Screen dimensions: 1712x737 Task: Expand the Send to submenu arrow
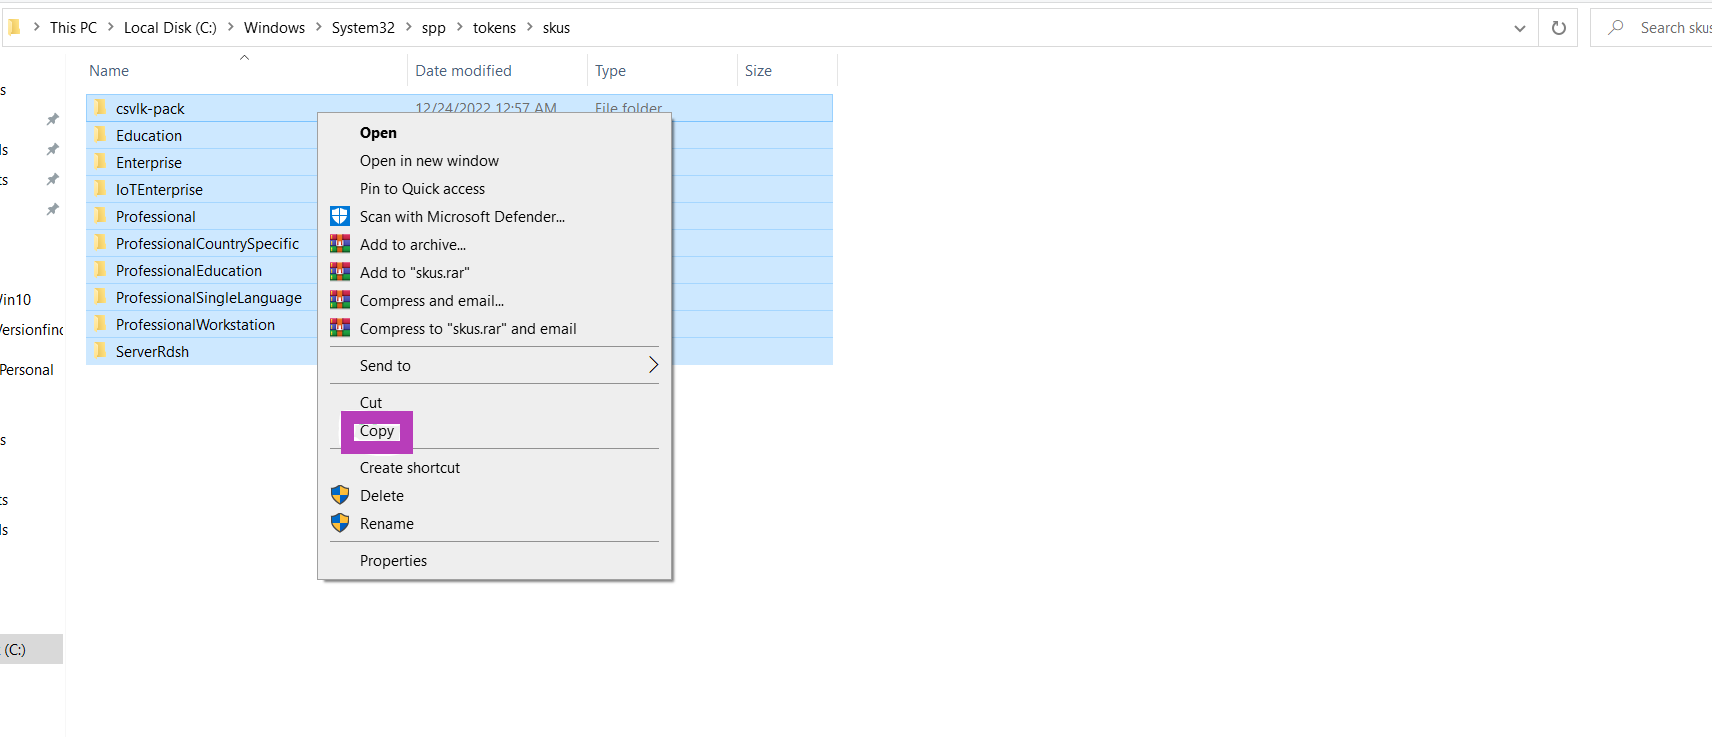click(x=653, y=365)
